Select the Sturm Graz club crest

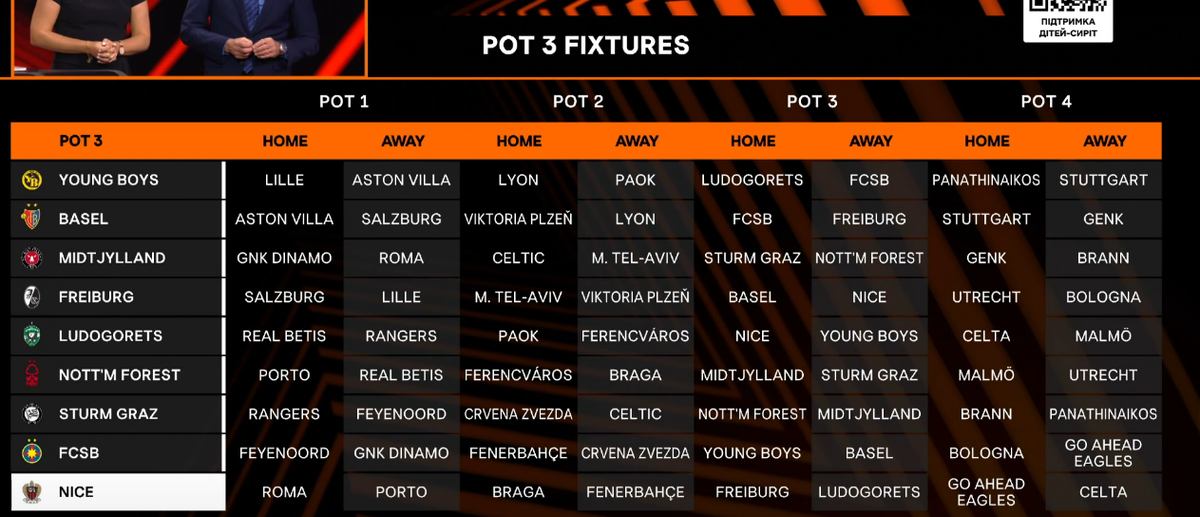(31, 414)
